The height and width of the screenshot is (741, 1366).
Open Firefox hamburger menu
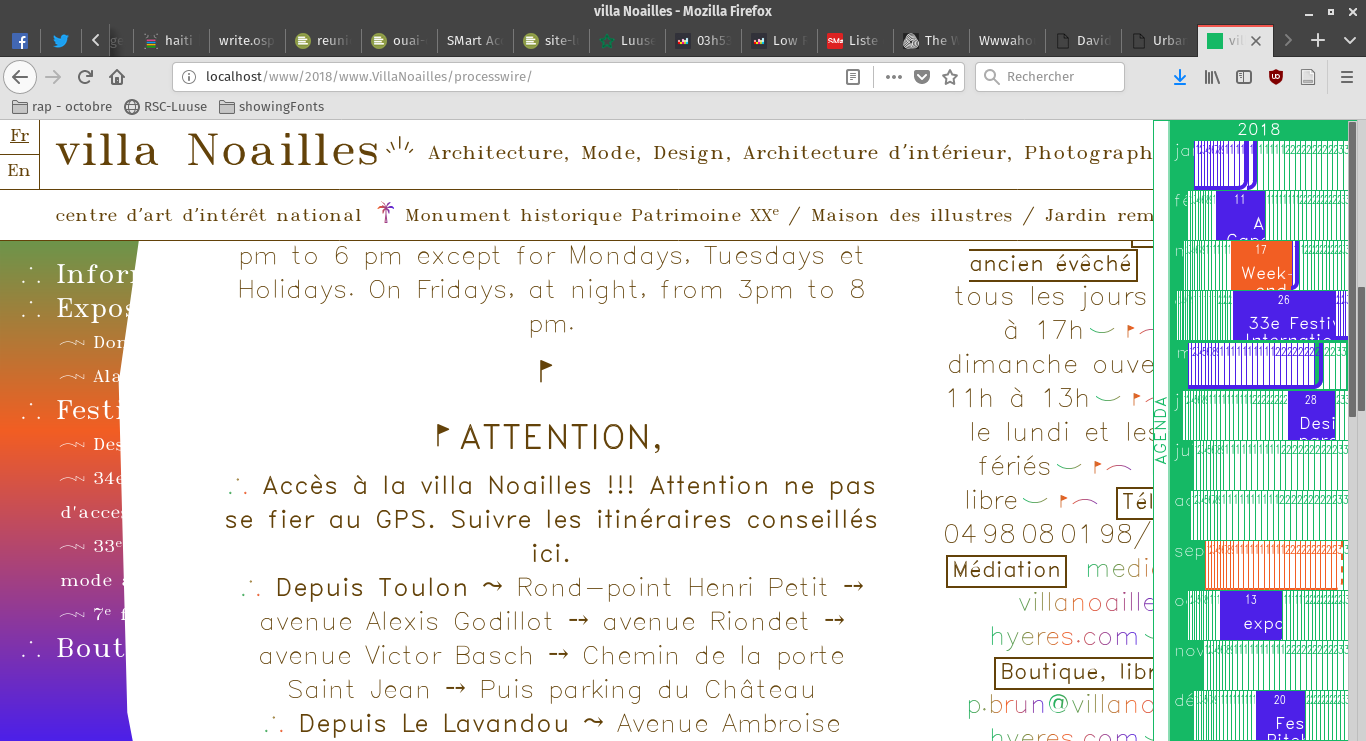pos(1347,77)
